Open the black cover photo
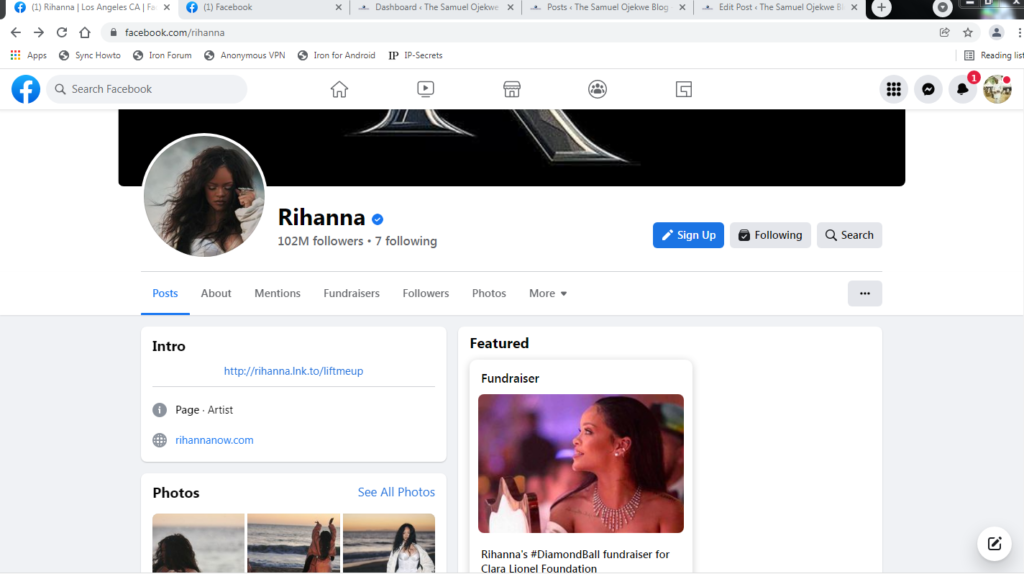 point(511,148)
